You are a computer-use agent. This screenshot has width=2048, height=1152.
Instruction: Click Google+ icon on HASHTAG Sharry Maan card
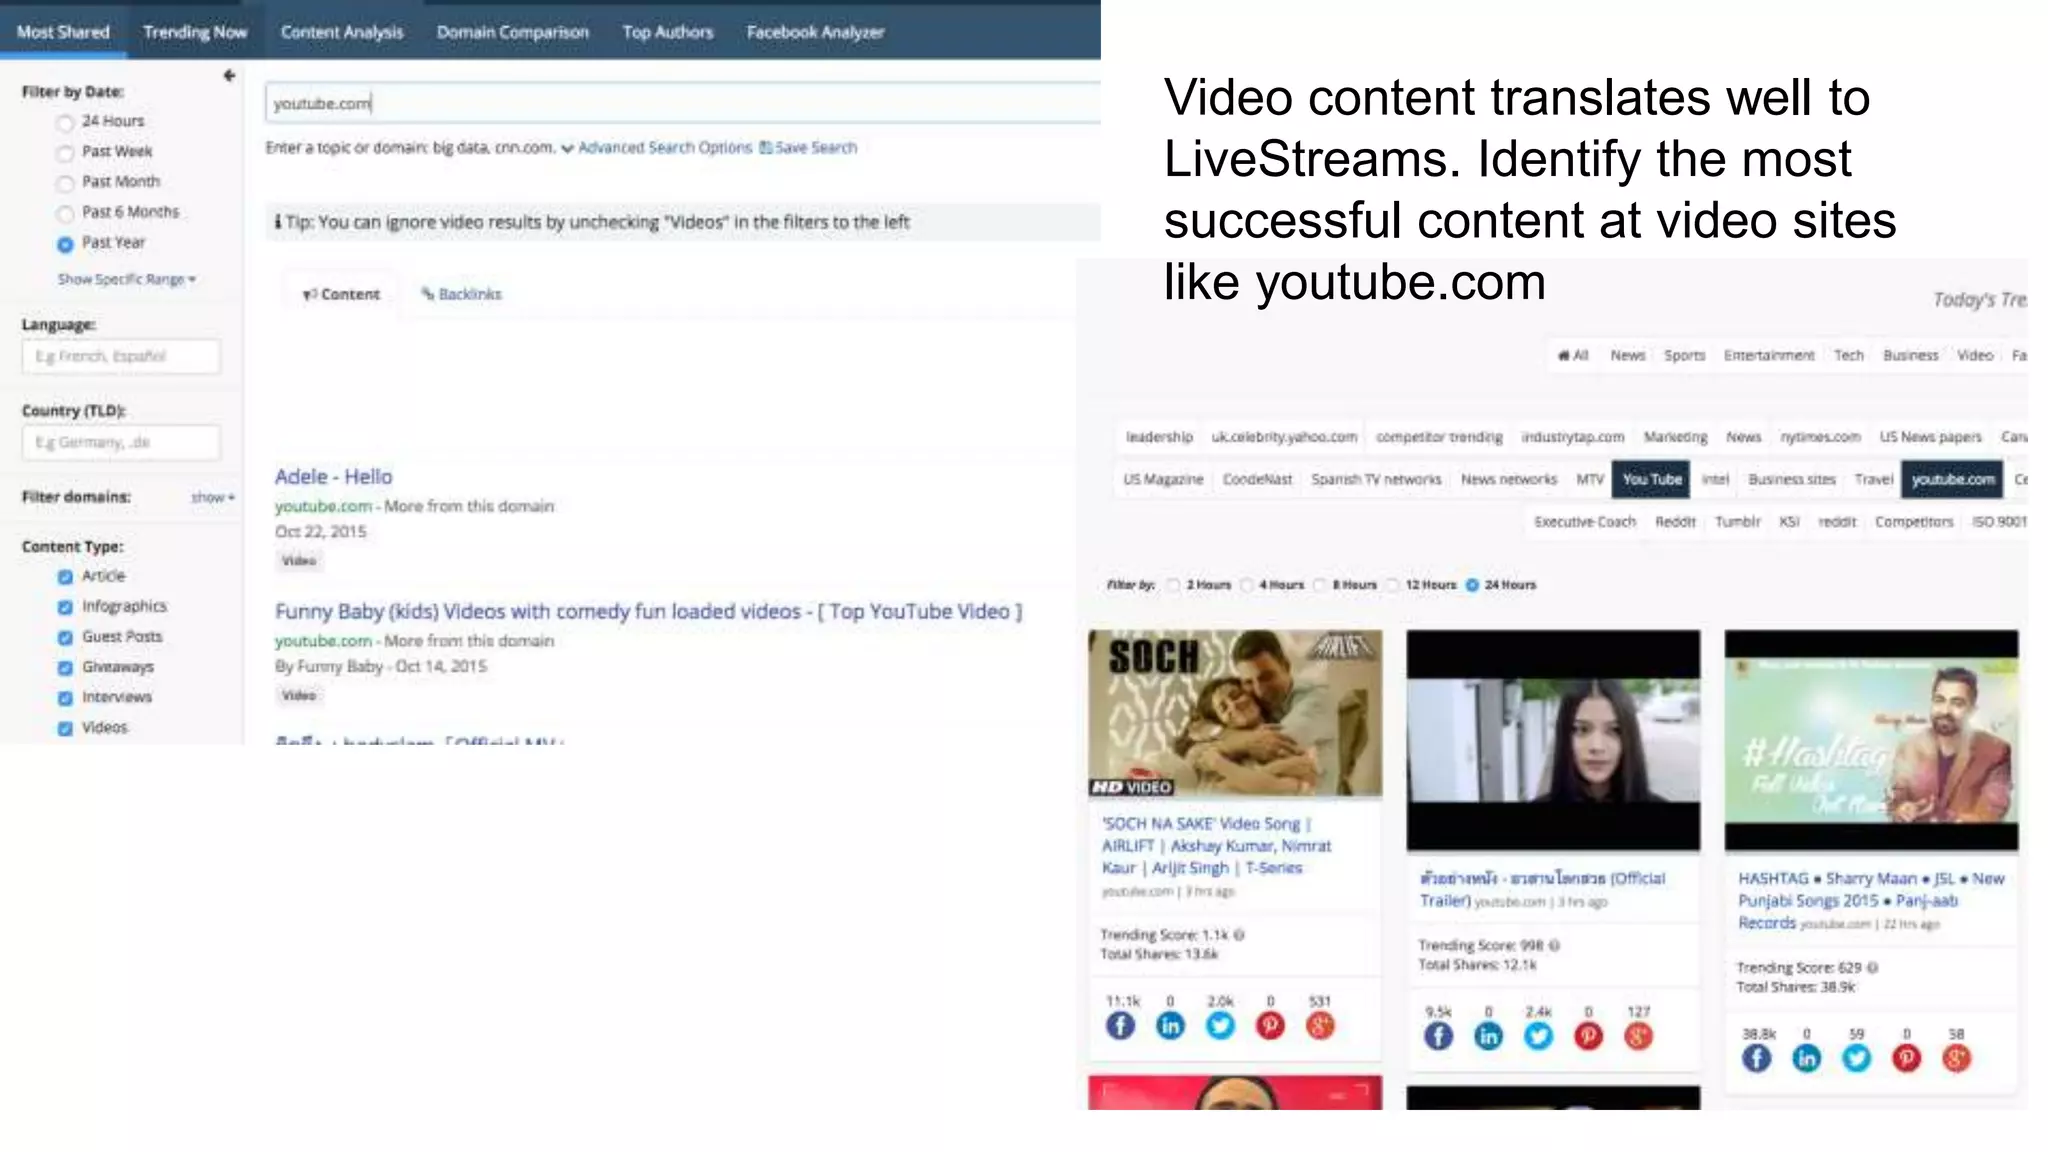pyautogui.click(x=1956, y=1058)
